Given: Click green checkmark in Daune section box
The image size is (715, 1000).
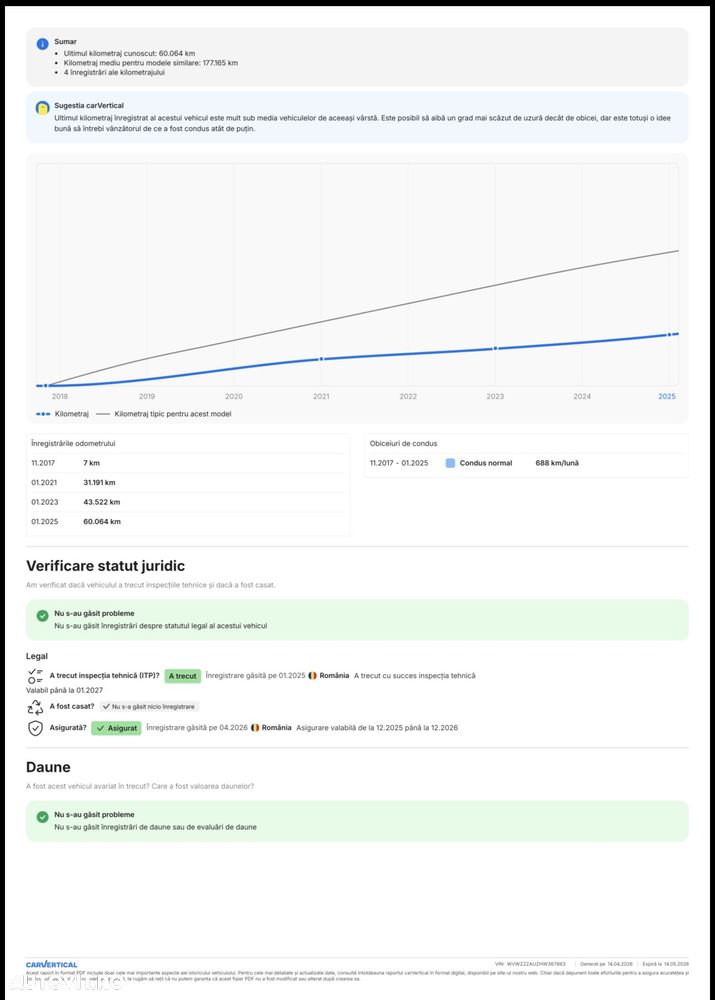Looking at the screenshot, I should (42, 817).
